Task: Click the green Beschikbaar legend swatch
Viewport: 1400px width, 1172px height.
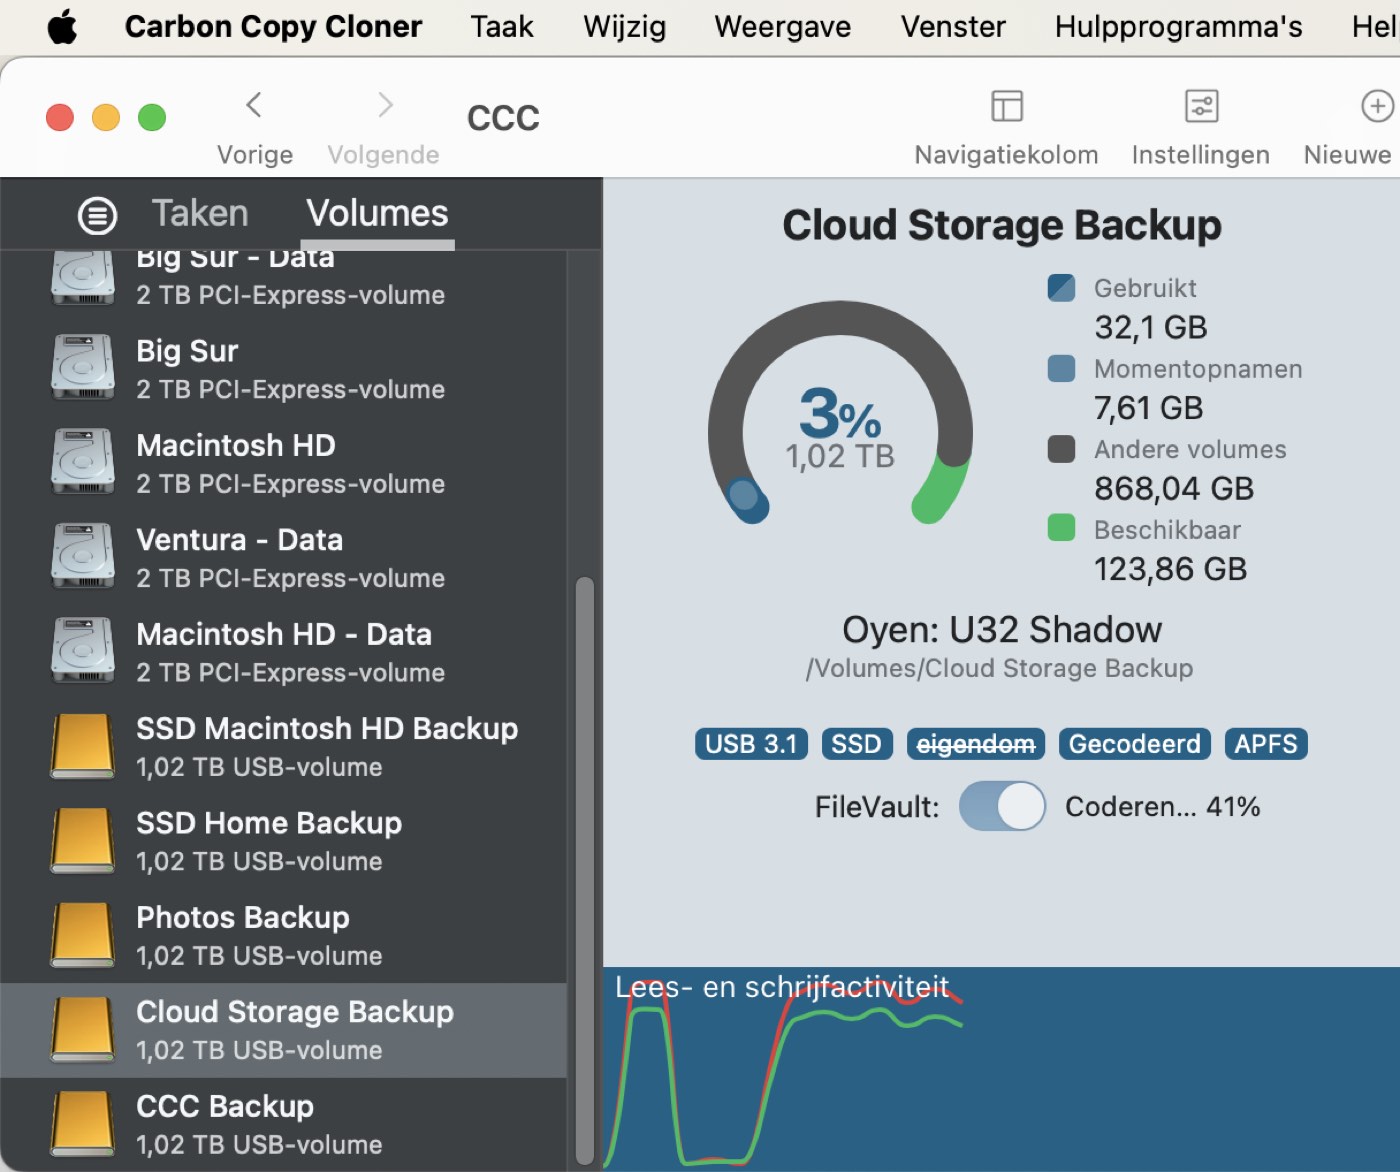Action: [1061, 528]
